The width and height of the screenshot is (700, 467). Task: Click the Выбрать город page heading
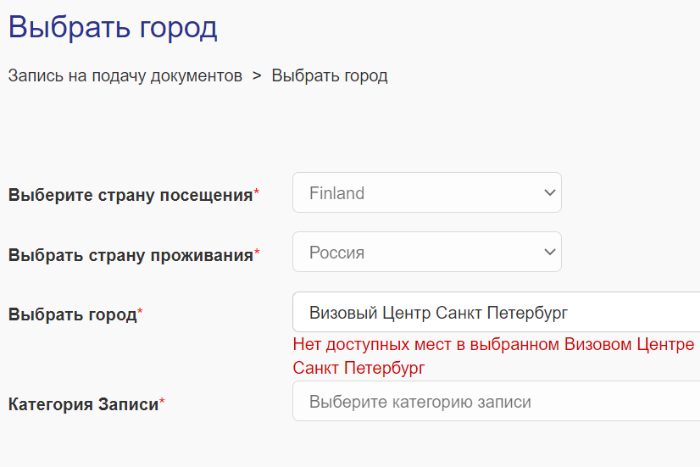(113, 27)
